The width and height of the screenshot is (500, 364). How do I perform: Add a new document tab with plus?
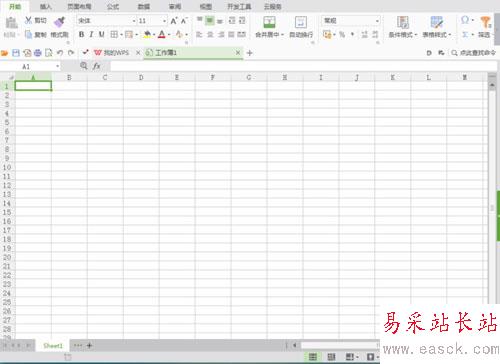click(x=249, y=53)
